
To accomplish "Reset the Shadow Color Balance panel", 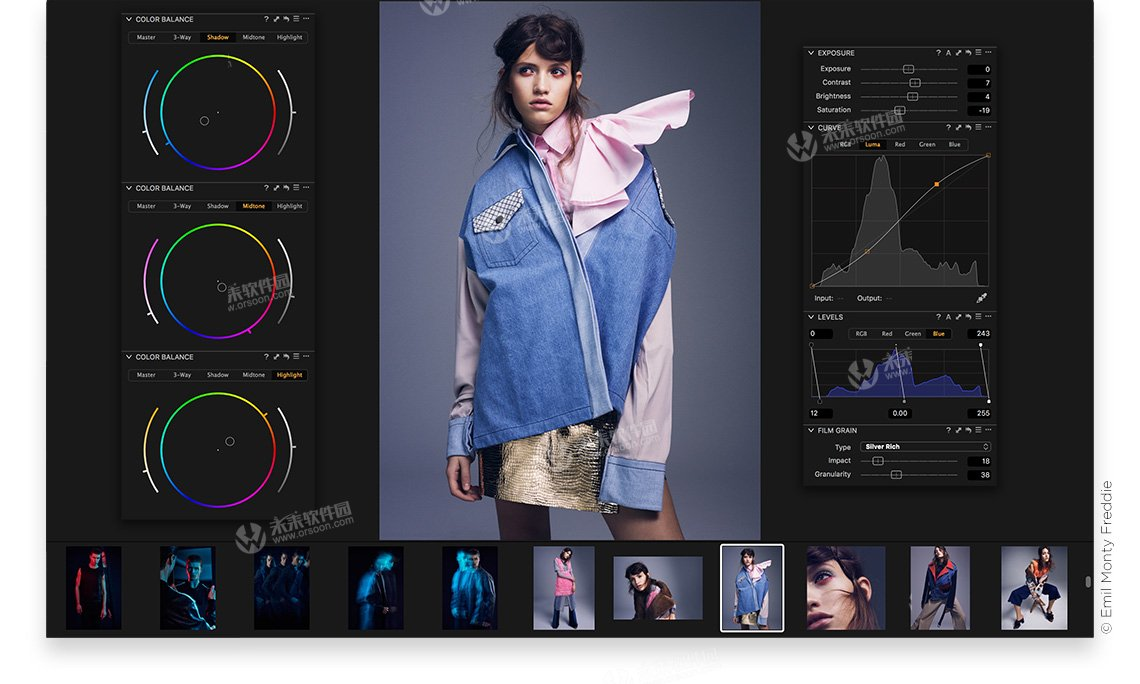I will point(286,19).
